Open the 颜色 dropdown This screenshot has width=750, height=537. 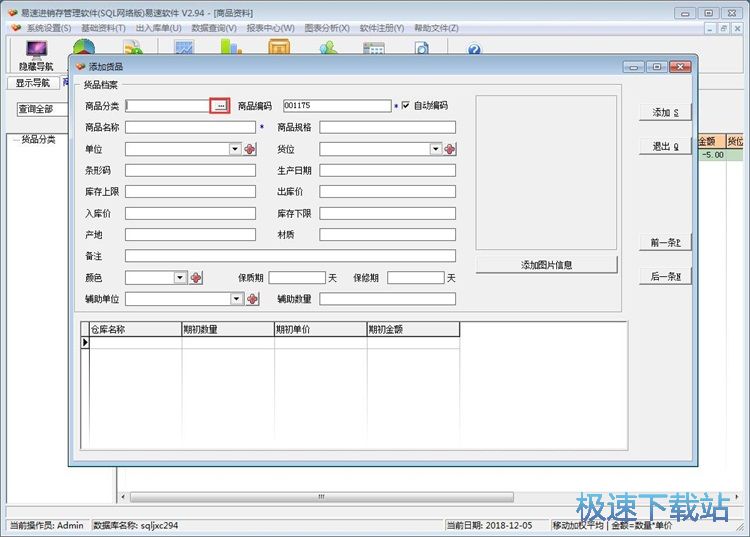point(180,278)
